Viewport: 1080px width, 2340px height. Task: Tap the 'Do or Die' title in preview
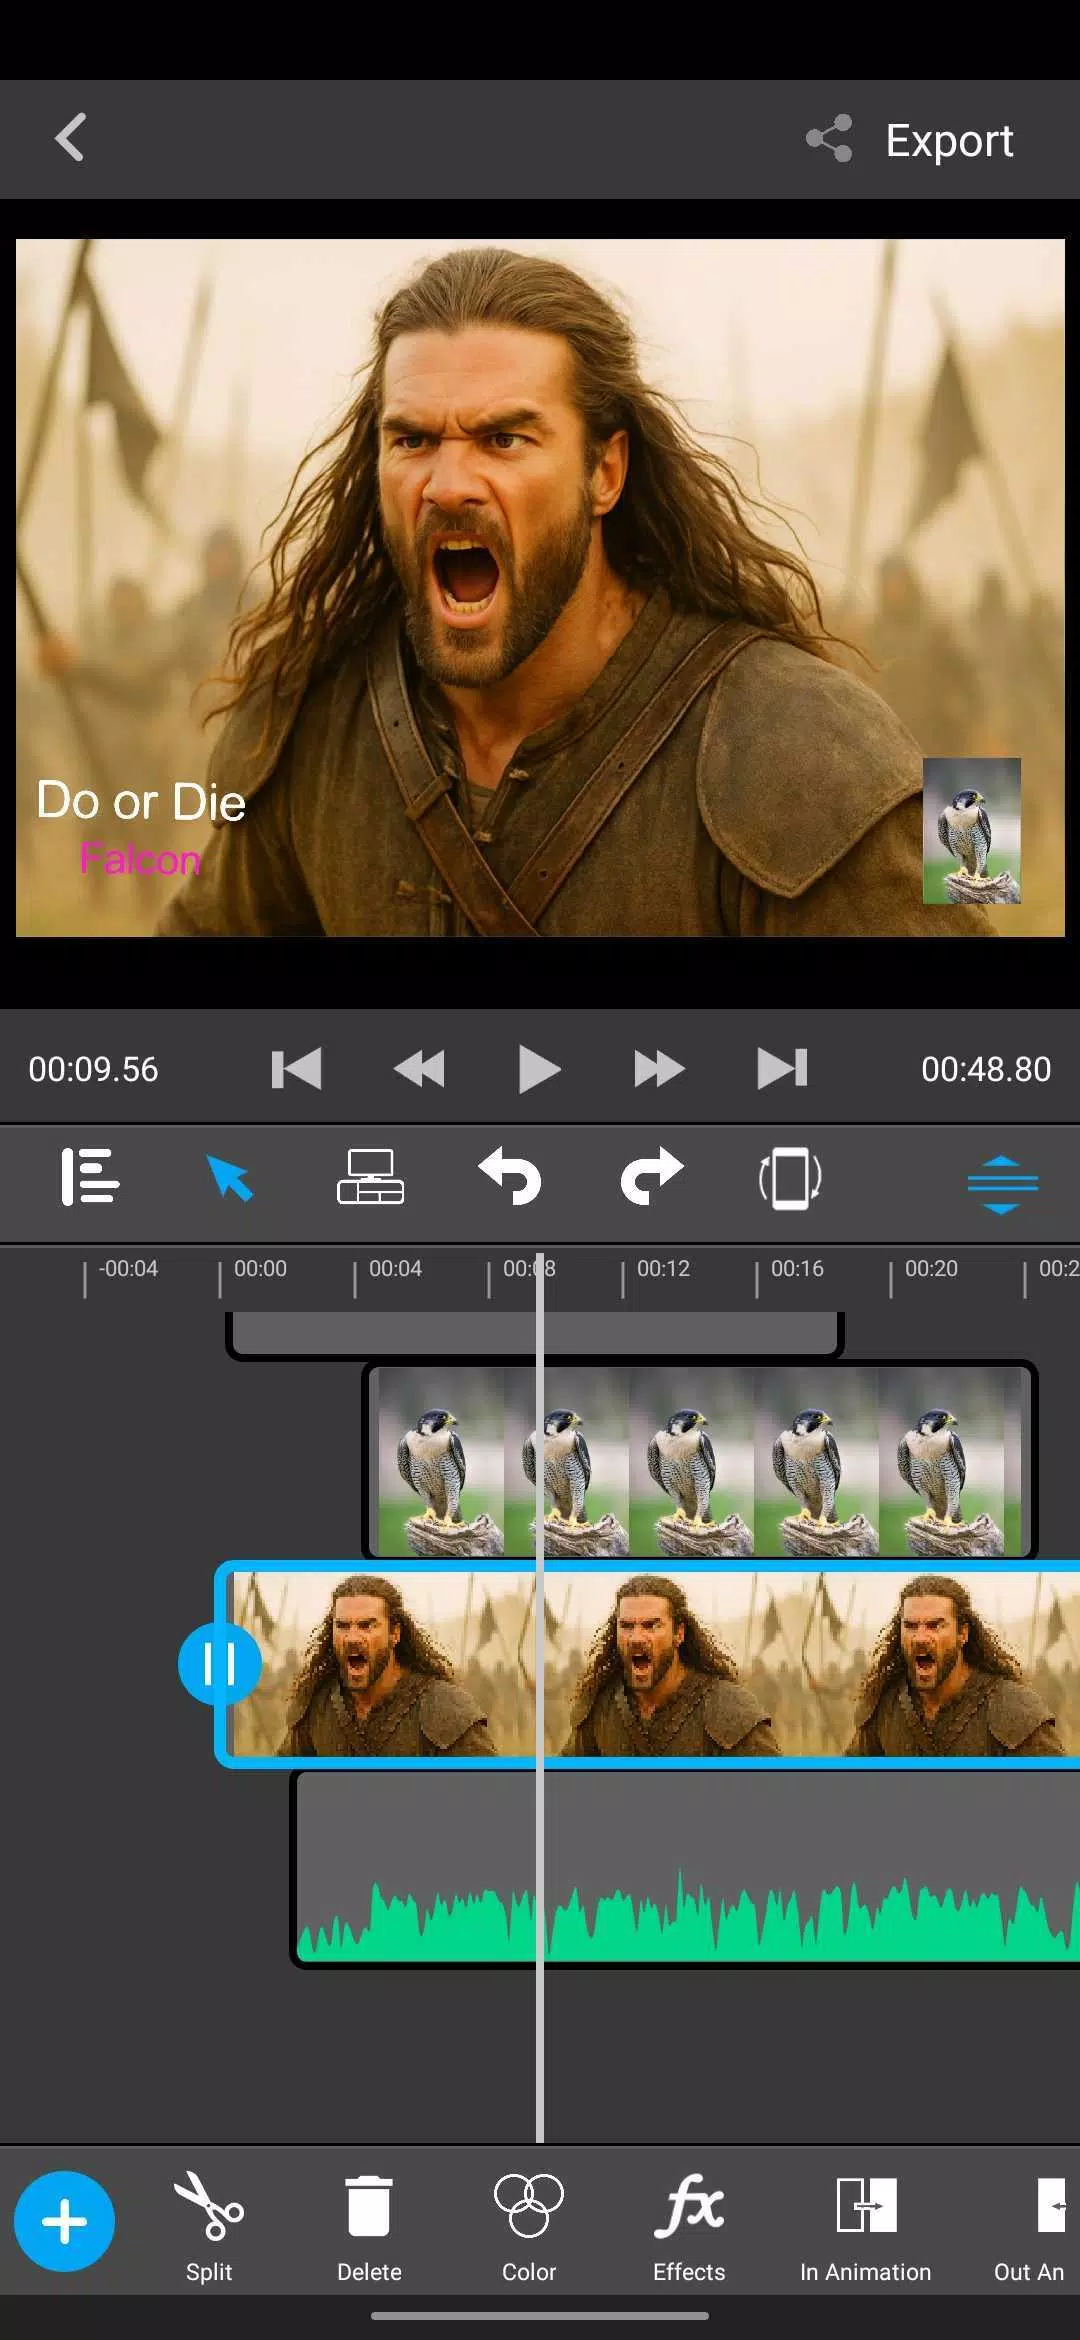pyautogui.click(x=141, y=802)
